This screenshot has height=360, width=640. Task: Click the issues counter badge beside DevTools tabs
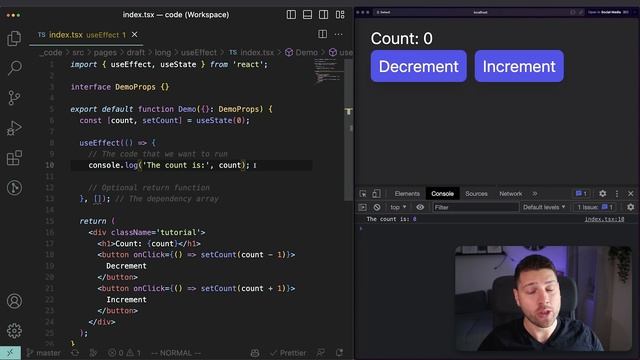tap(581, 193)
